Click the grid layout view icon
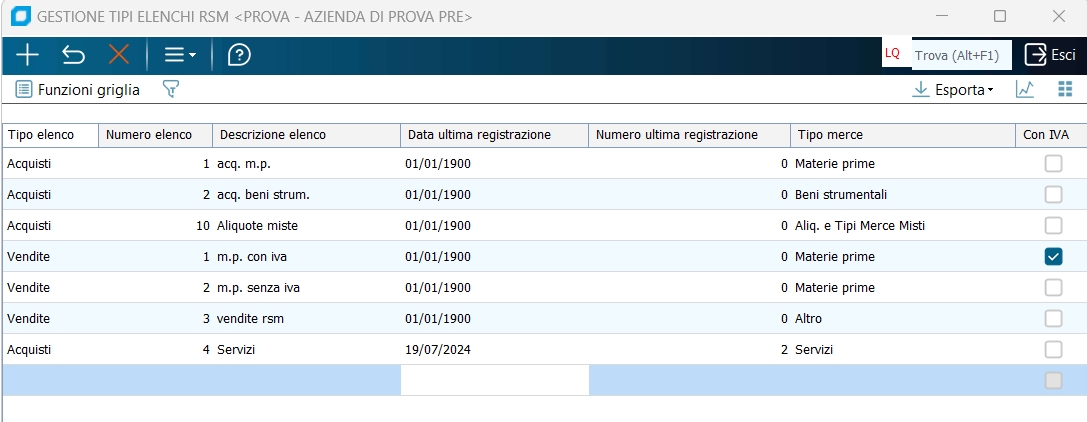This screenshot has width=1087, height=422. point(1065,90)
